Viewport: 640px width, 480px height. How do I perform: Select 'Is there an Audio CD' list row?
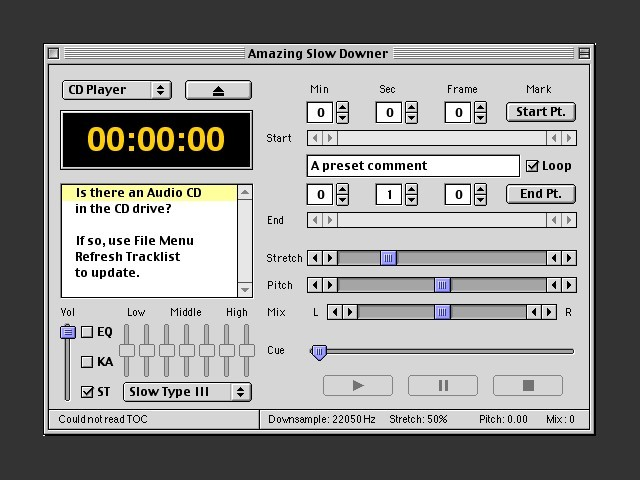tap(149, 193)
